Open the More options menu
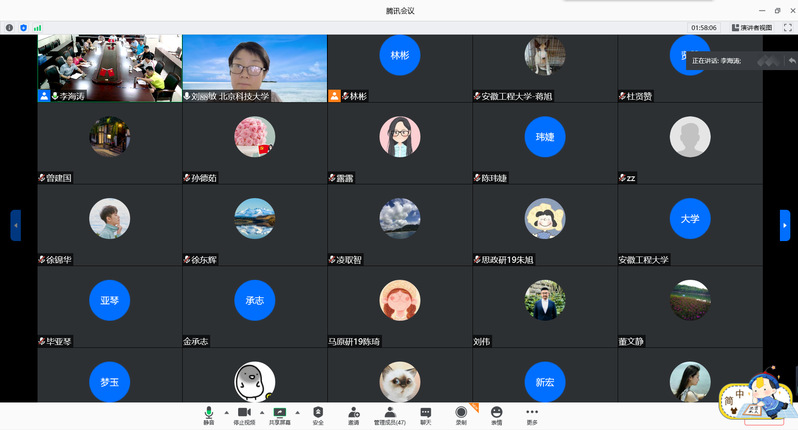This screenshot has width=798, height=430. pyautogui.click(x=532, y=413)
